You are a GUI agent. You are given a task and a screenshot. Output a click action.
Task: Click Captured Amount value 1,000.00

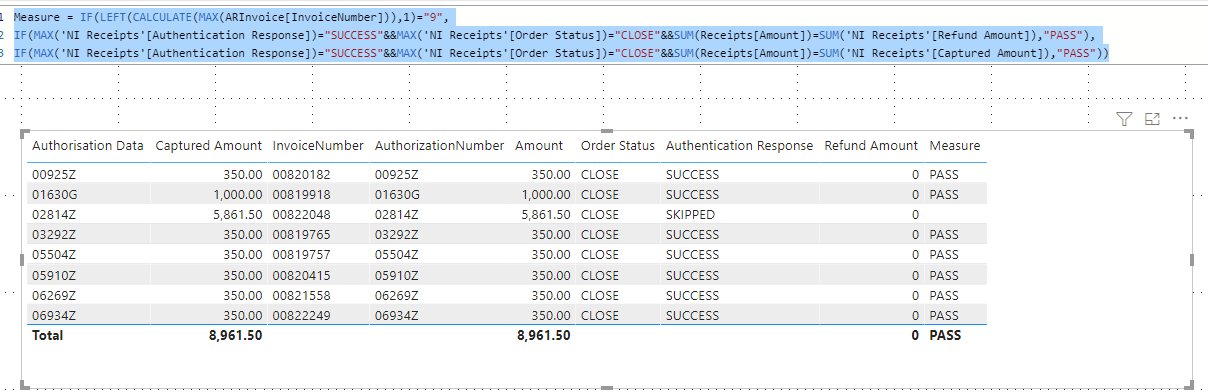[238, 195]
